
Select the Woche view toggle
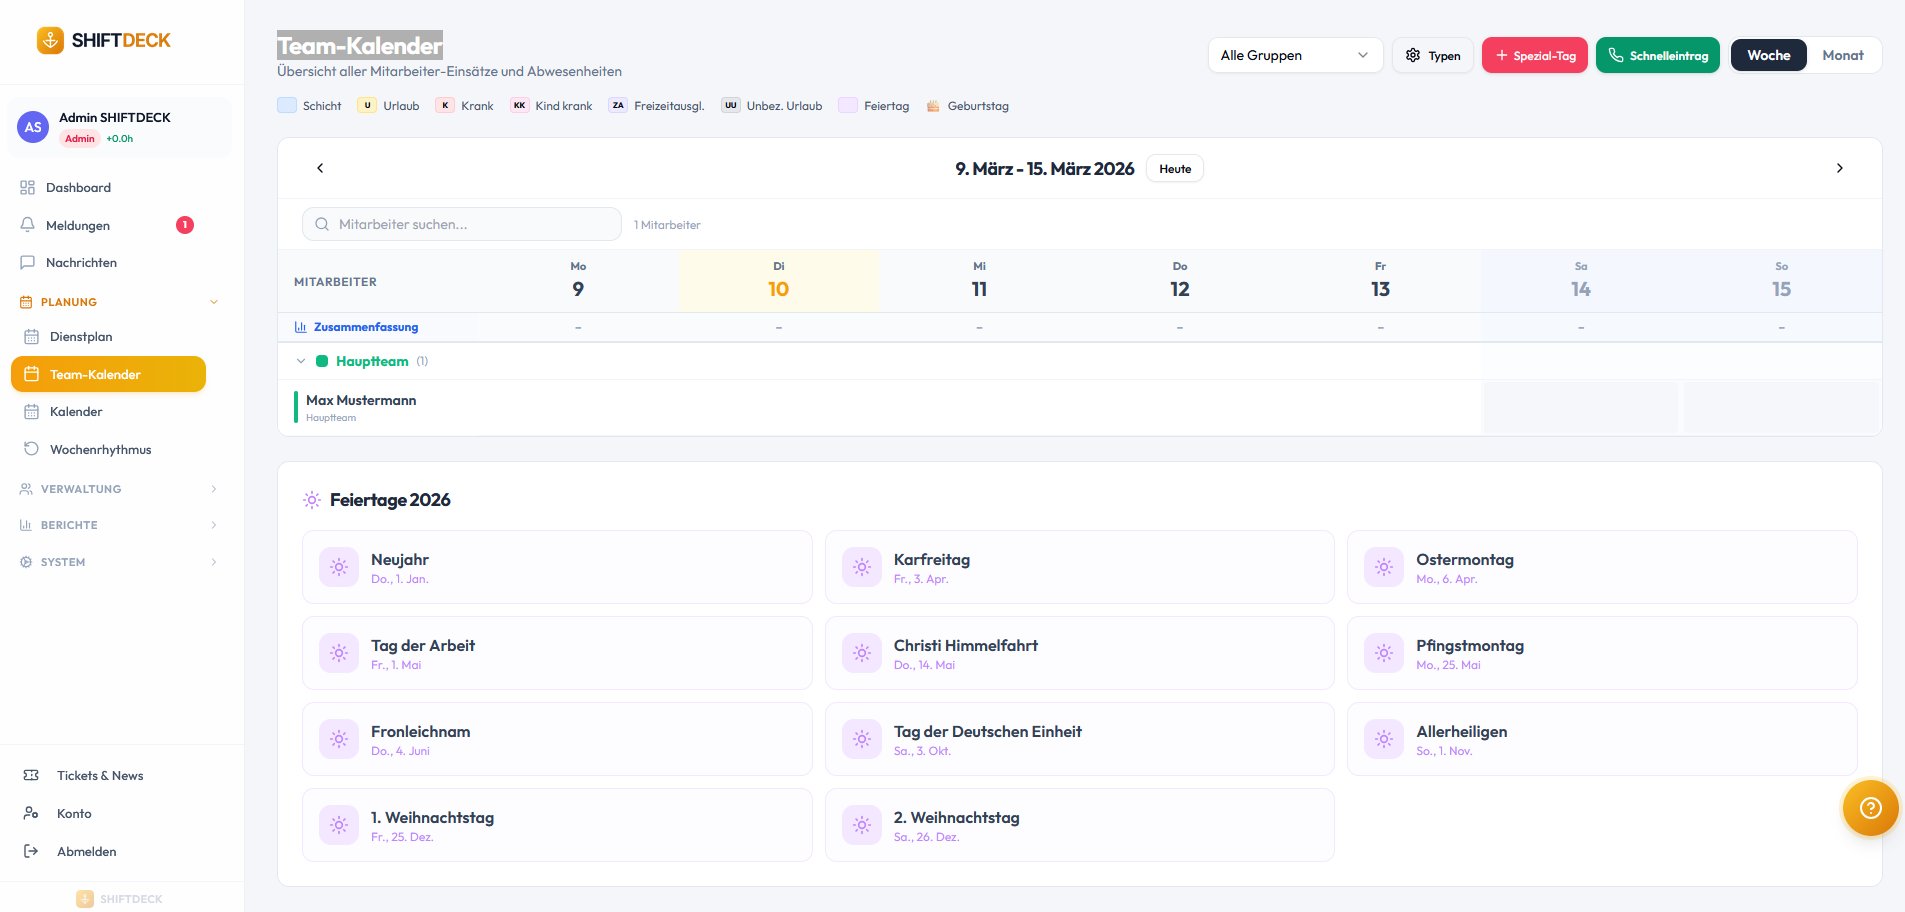point(1768,55)
